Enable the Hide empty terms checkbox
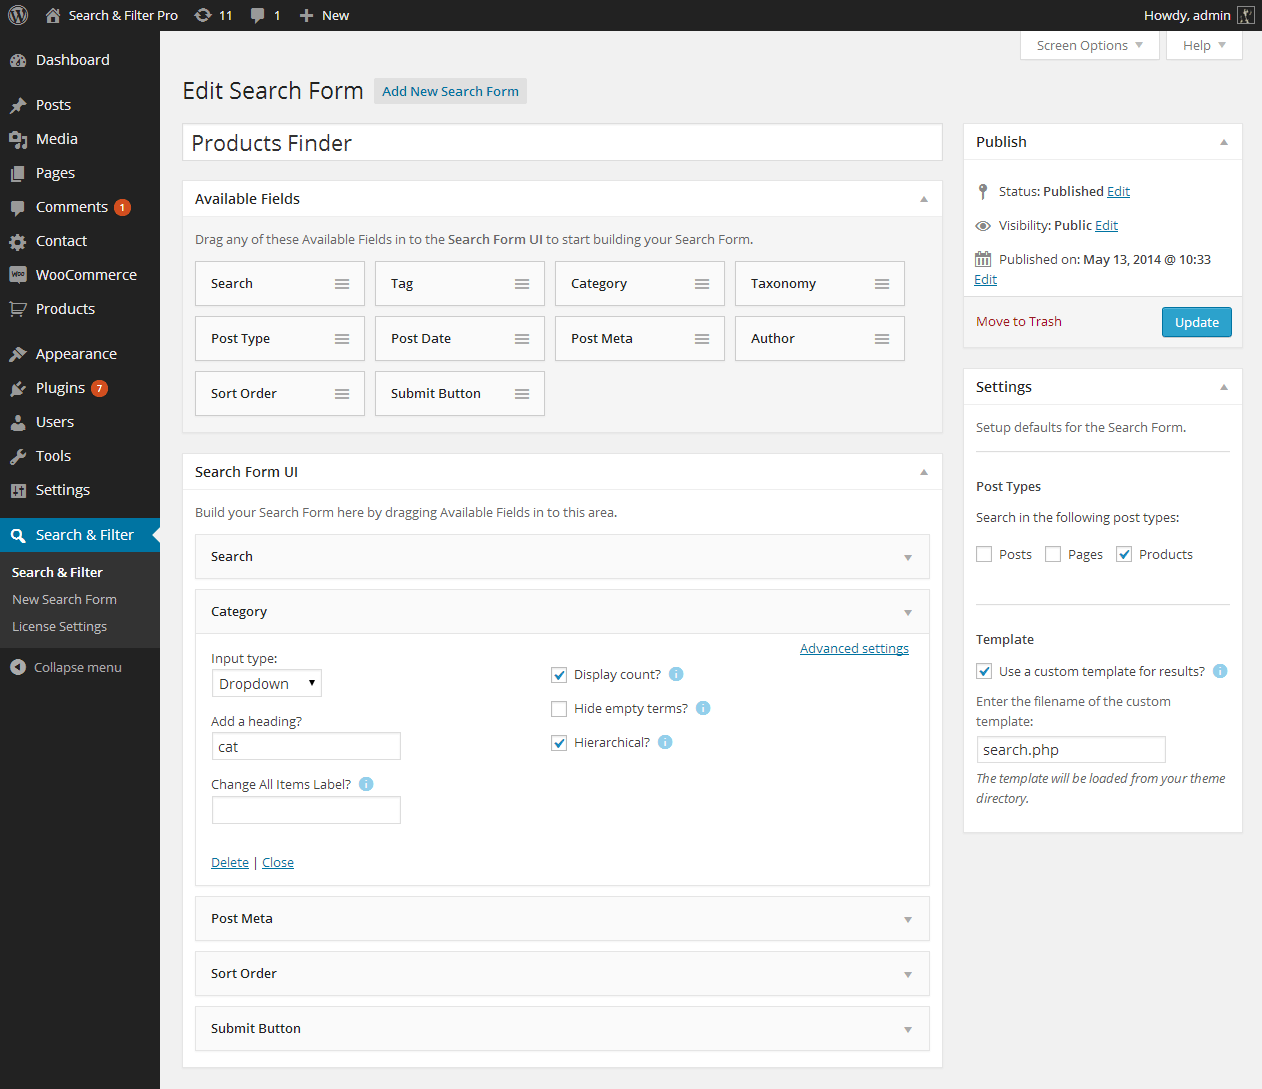 click(x=559, y=709)
